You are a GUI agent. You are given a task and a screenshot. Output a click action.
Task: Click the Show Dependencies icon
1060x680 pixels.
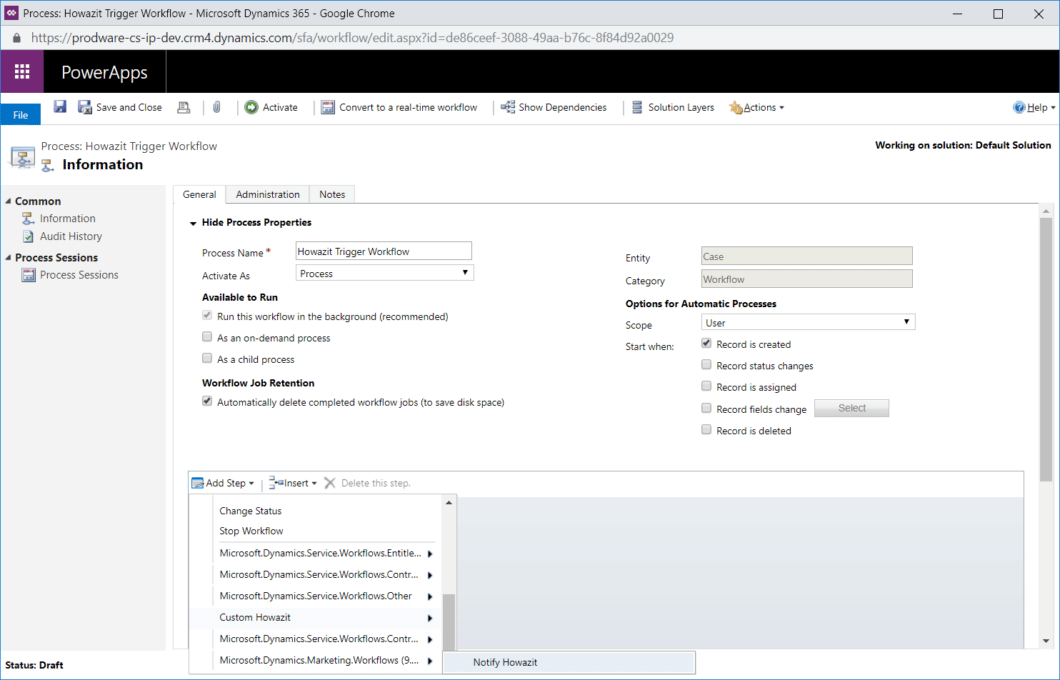point(508,107)
